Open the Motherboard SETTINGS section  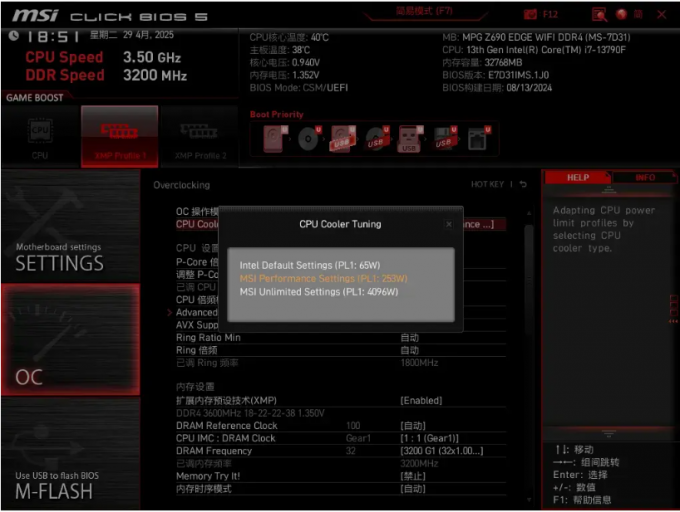(x=70, y=257)
